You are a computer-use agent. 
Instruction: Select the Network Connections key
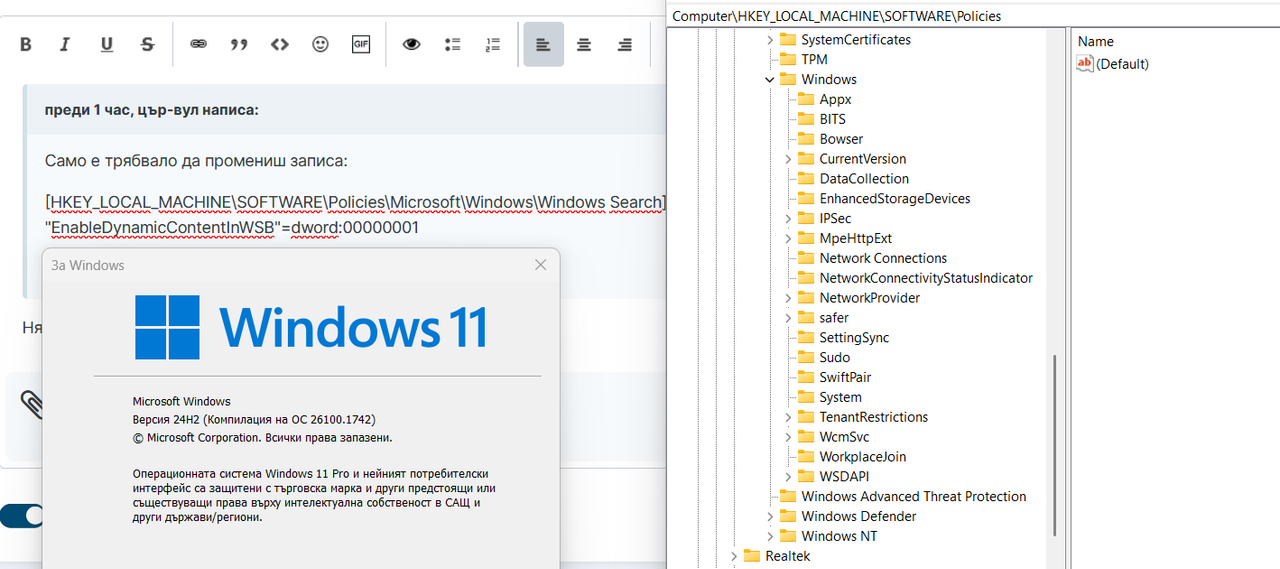point(883,258)
